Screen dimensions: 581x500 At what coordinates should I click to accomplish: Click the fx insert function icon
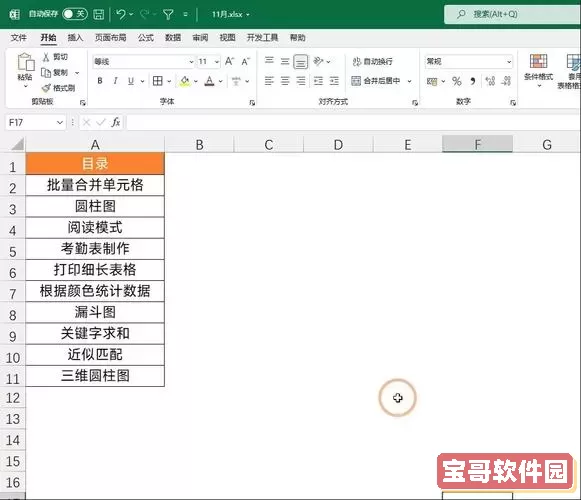click(x=116, y=122)
